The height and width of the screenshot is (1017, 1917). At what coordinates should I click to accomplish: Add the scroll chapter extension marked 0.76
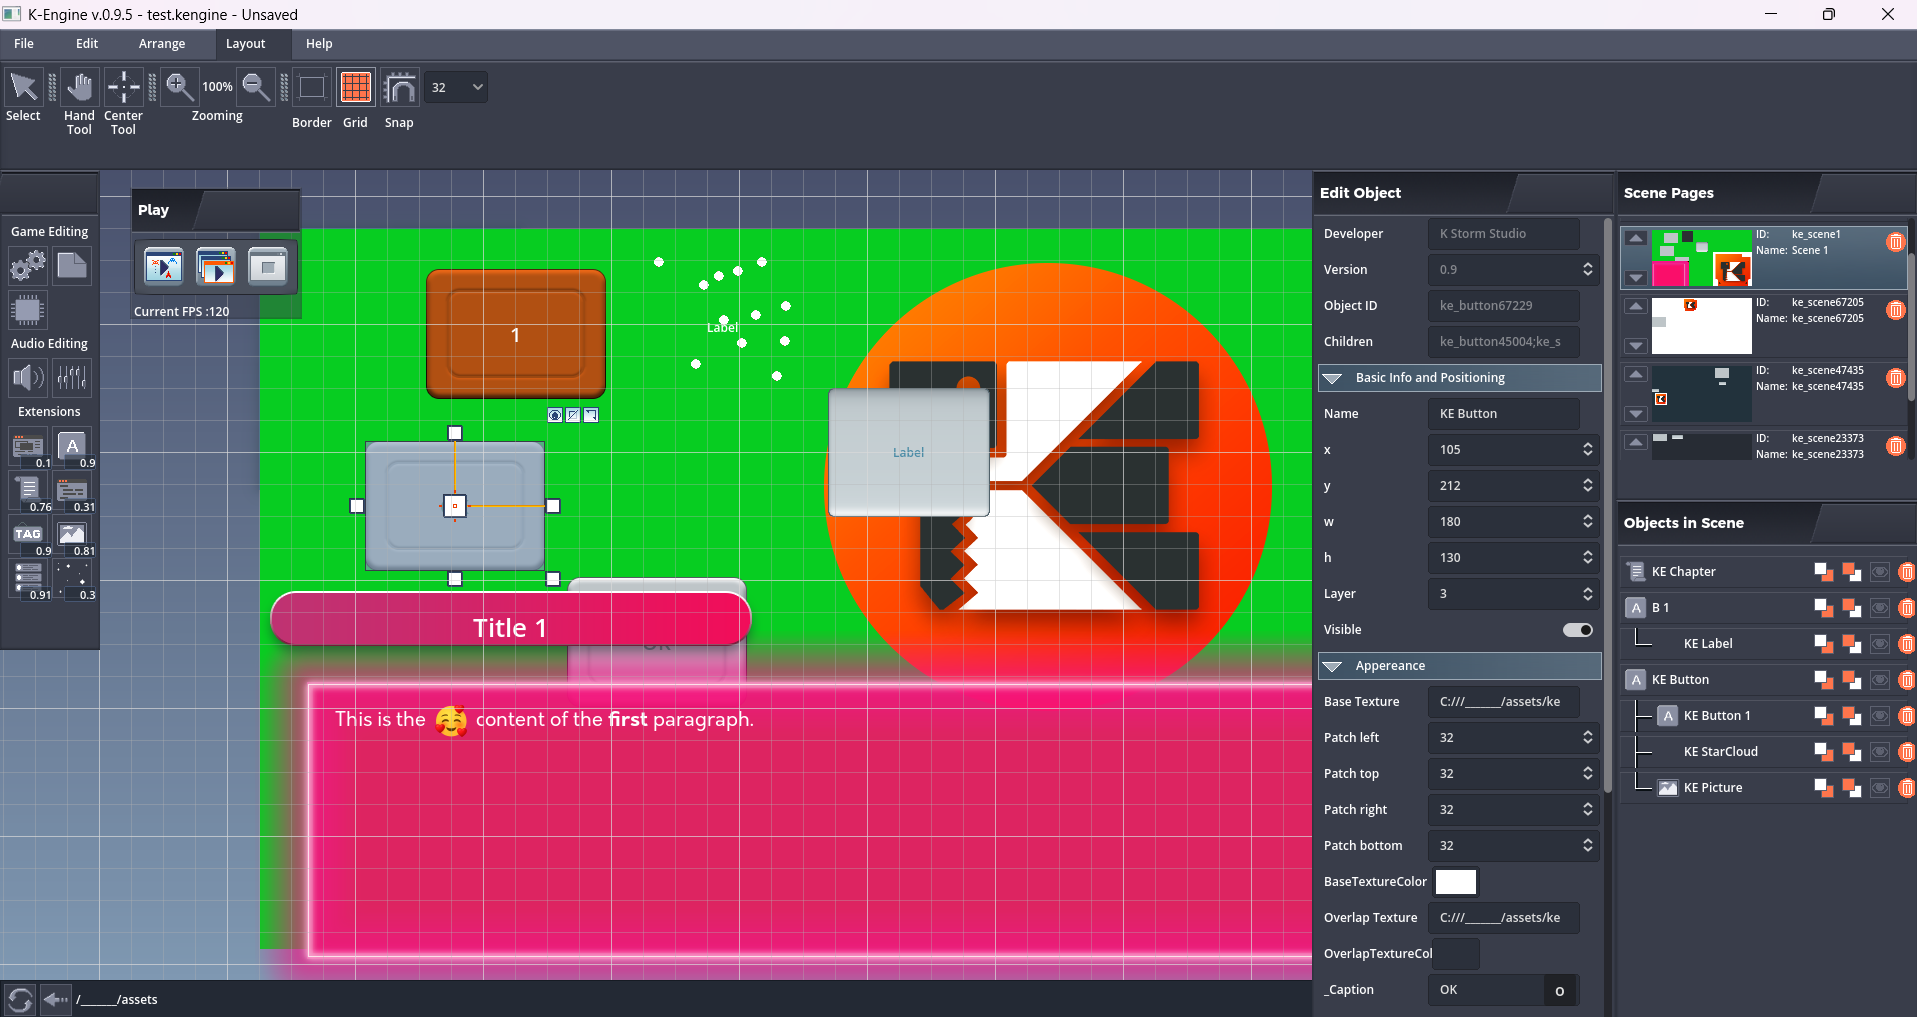(x=29, y=492)
